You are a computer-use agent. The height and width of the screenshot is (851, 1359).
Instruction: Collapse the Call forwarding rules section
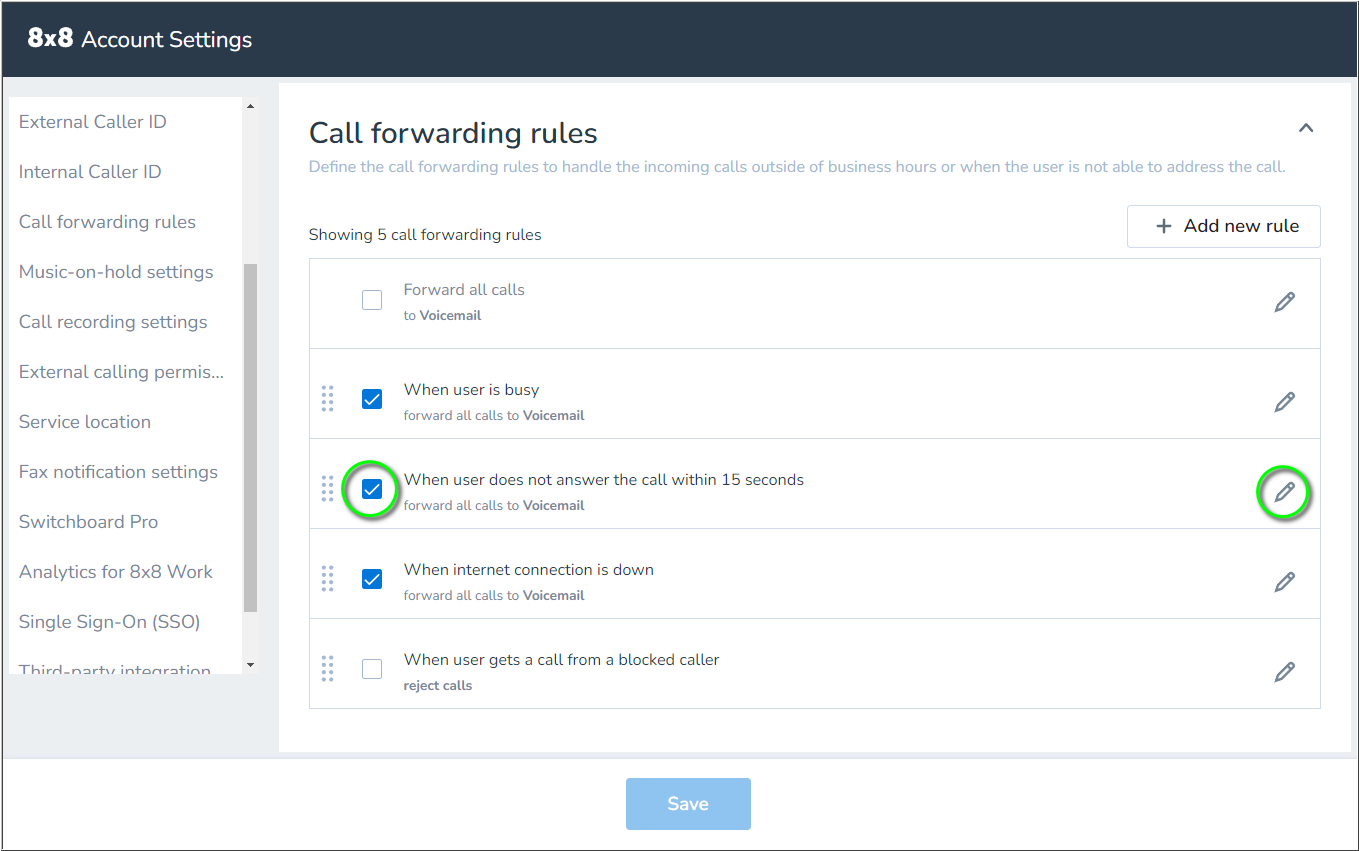(1306, 128)
